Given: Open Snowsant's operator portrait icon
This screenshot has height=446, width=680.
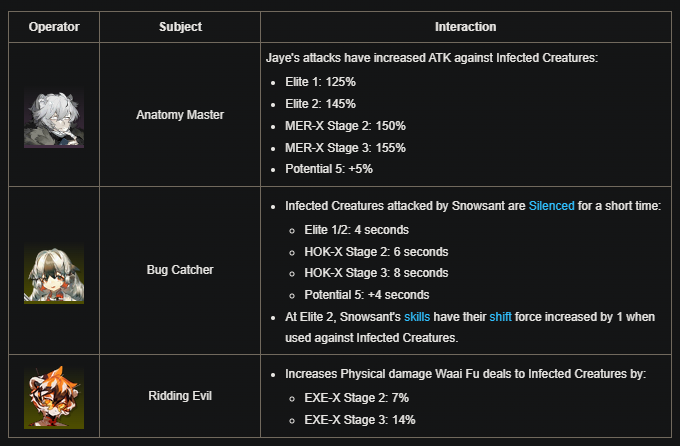Looking at the screenshot, I should tap(54, 274).
